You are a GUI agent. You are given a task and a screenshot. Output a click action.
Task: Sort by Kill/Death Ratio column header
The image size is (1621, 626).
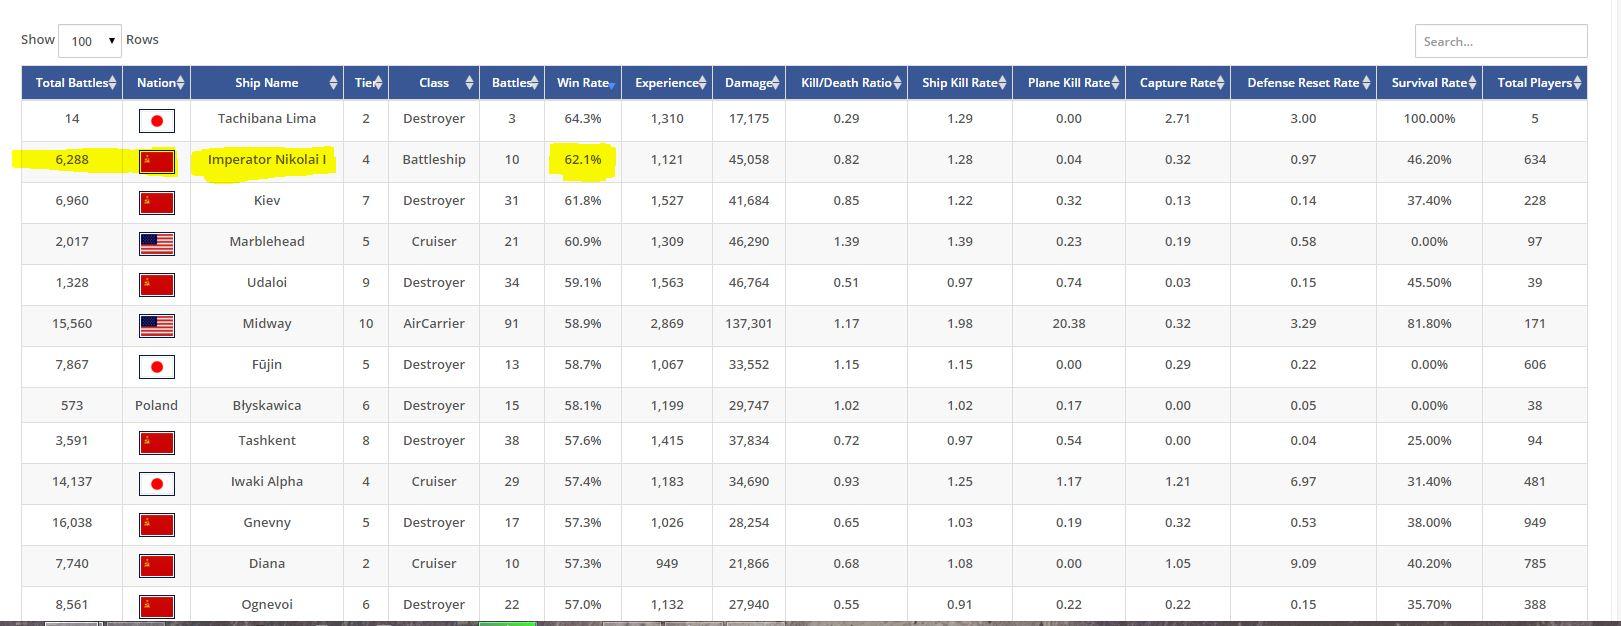point(846,83)
